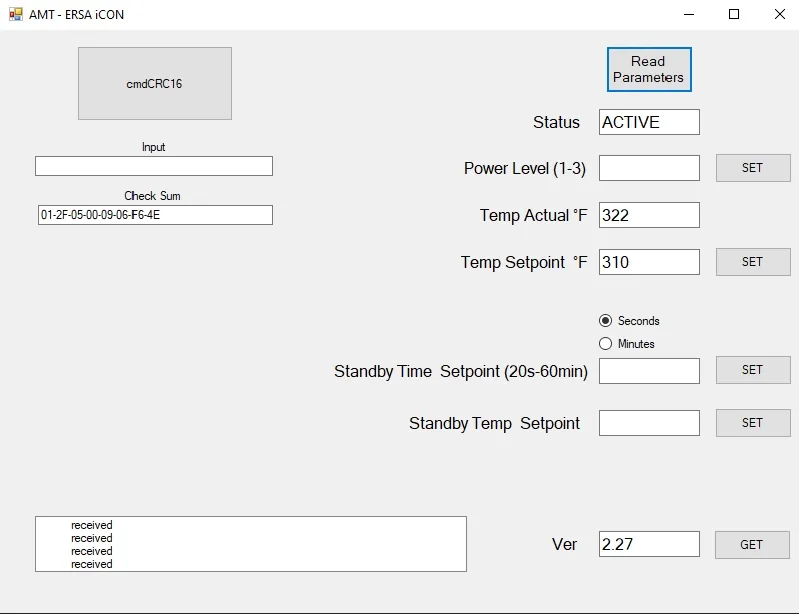Click the Ver field showing 2.27
The height and width of the screenshot is (614, 799).
point(649,544)
